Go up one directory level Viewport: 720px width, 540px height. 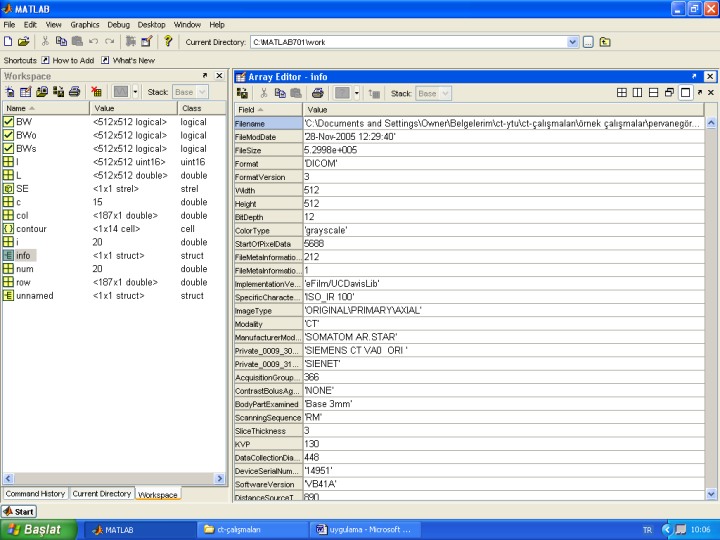(605, 42)
